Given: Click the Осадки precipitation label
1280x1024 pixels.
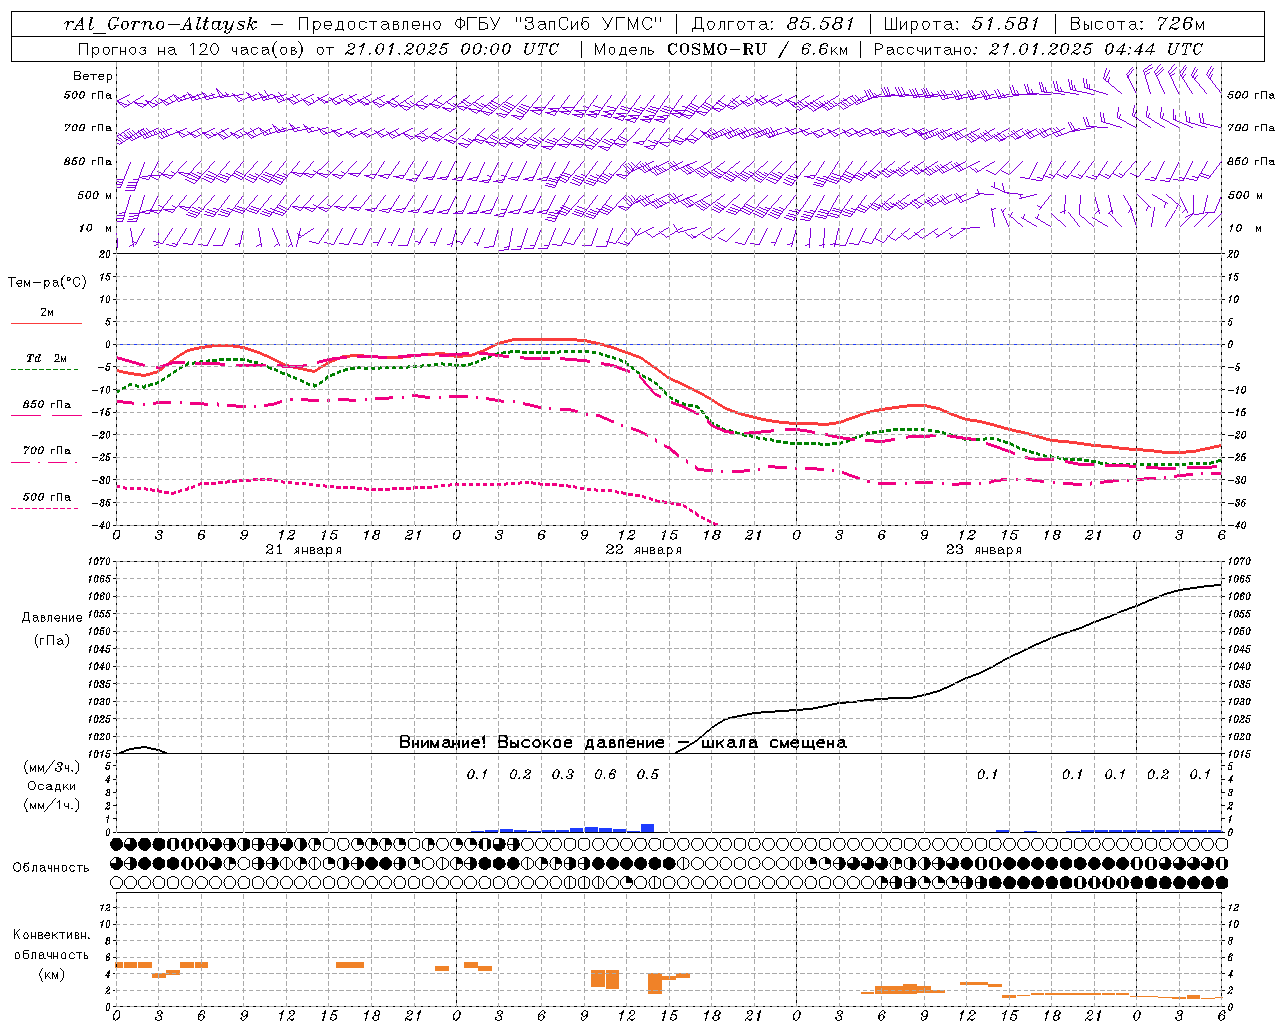Looking at the screenshot, I should (x=51, y=786).
